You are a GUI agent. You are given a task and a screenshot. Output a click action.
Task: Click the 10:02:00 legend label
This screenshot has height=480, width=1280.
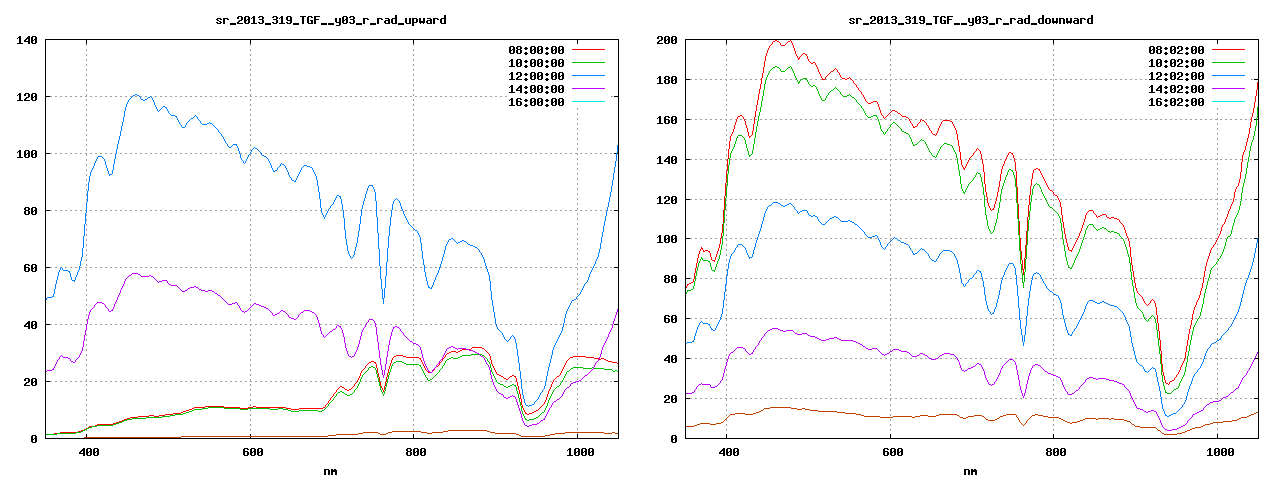[1176, 63]
